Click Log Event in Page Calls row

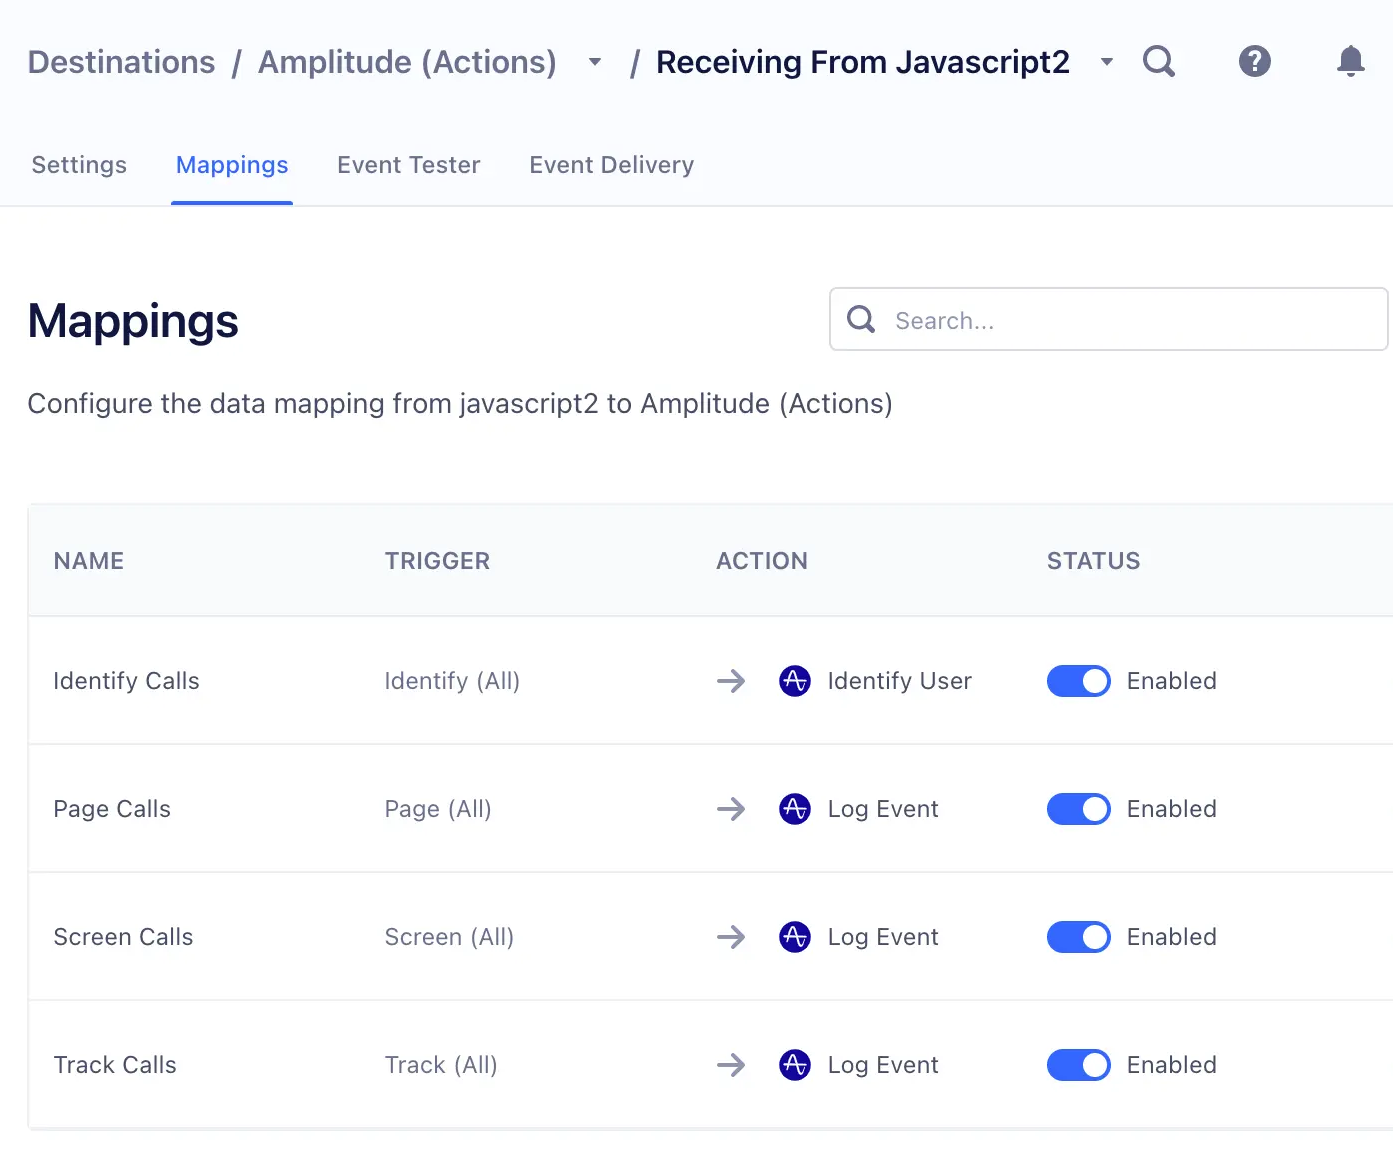[x=883, y=809]
